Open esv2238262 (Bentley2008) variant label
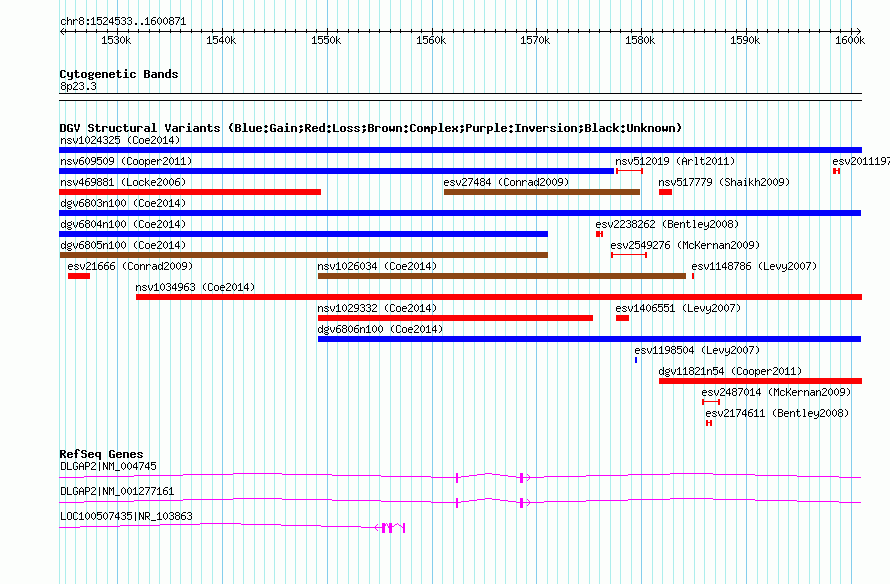Screen dimensions: 890x584 pos(668,224)
